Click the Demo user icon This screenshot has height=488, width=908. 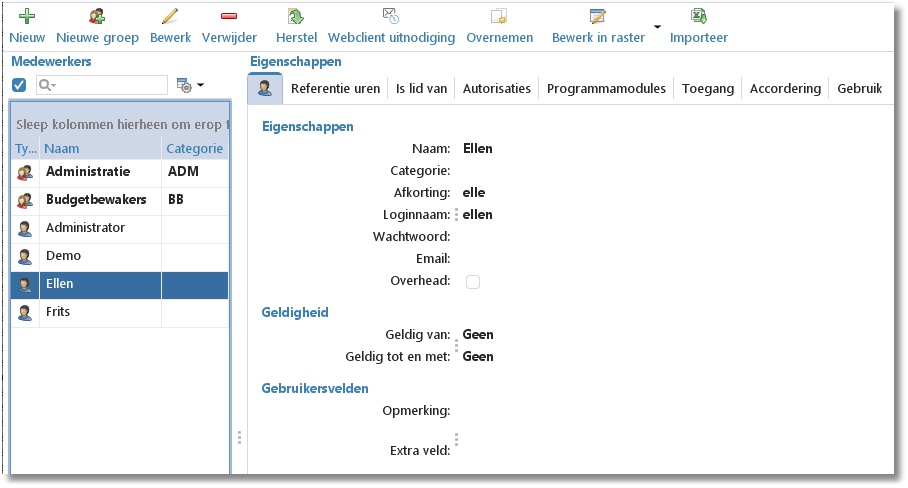tap(25, 256)
